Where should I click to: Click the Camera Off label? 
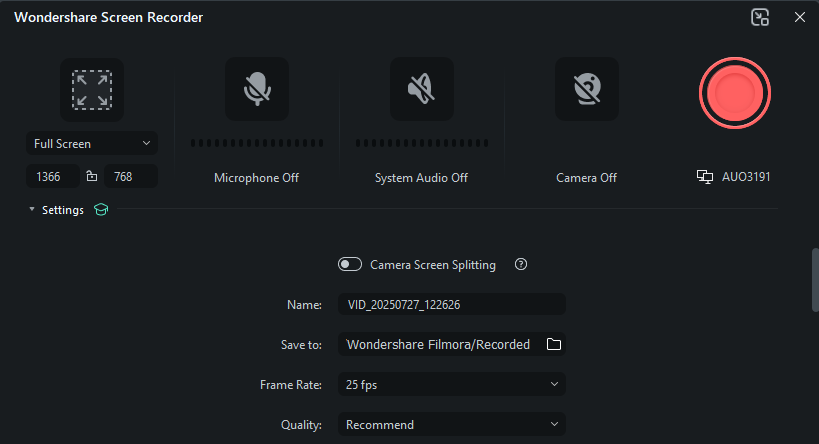pyautogui.click(x=587, y=178)
